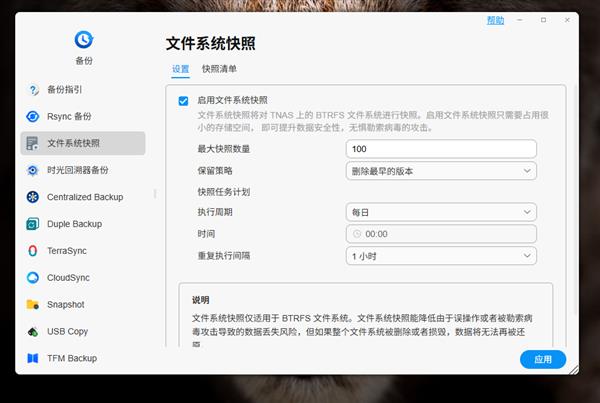The image size is (600, 403).
Task: Open TFM Backup sidebar entry
Action: click(83, 358)
